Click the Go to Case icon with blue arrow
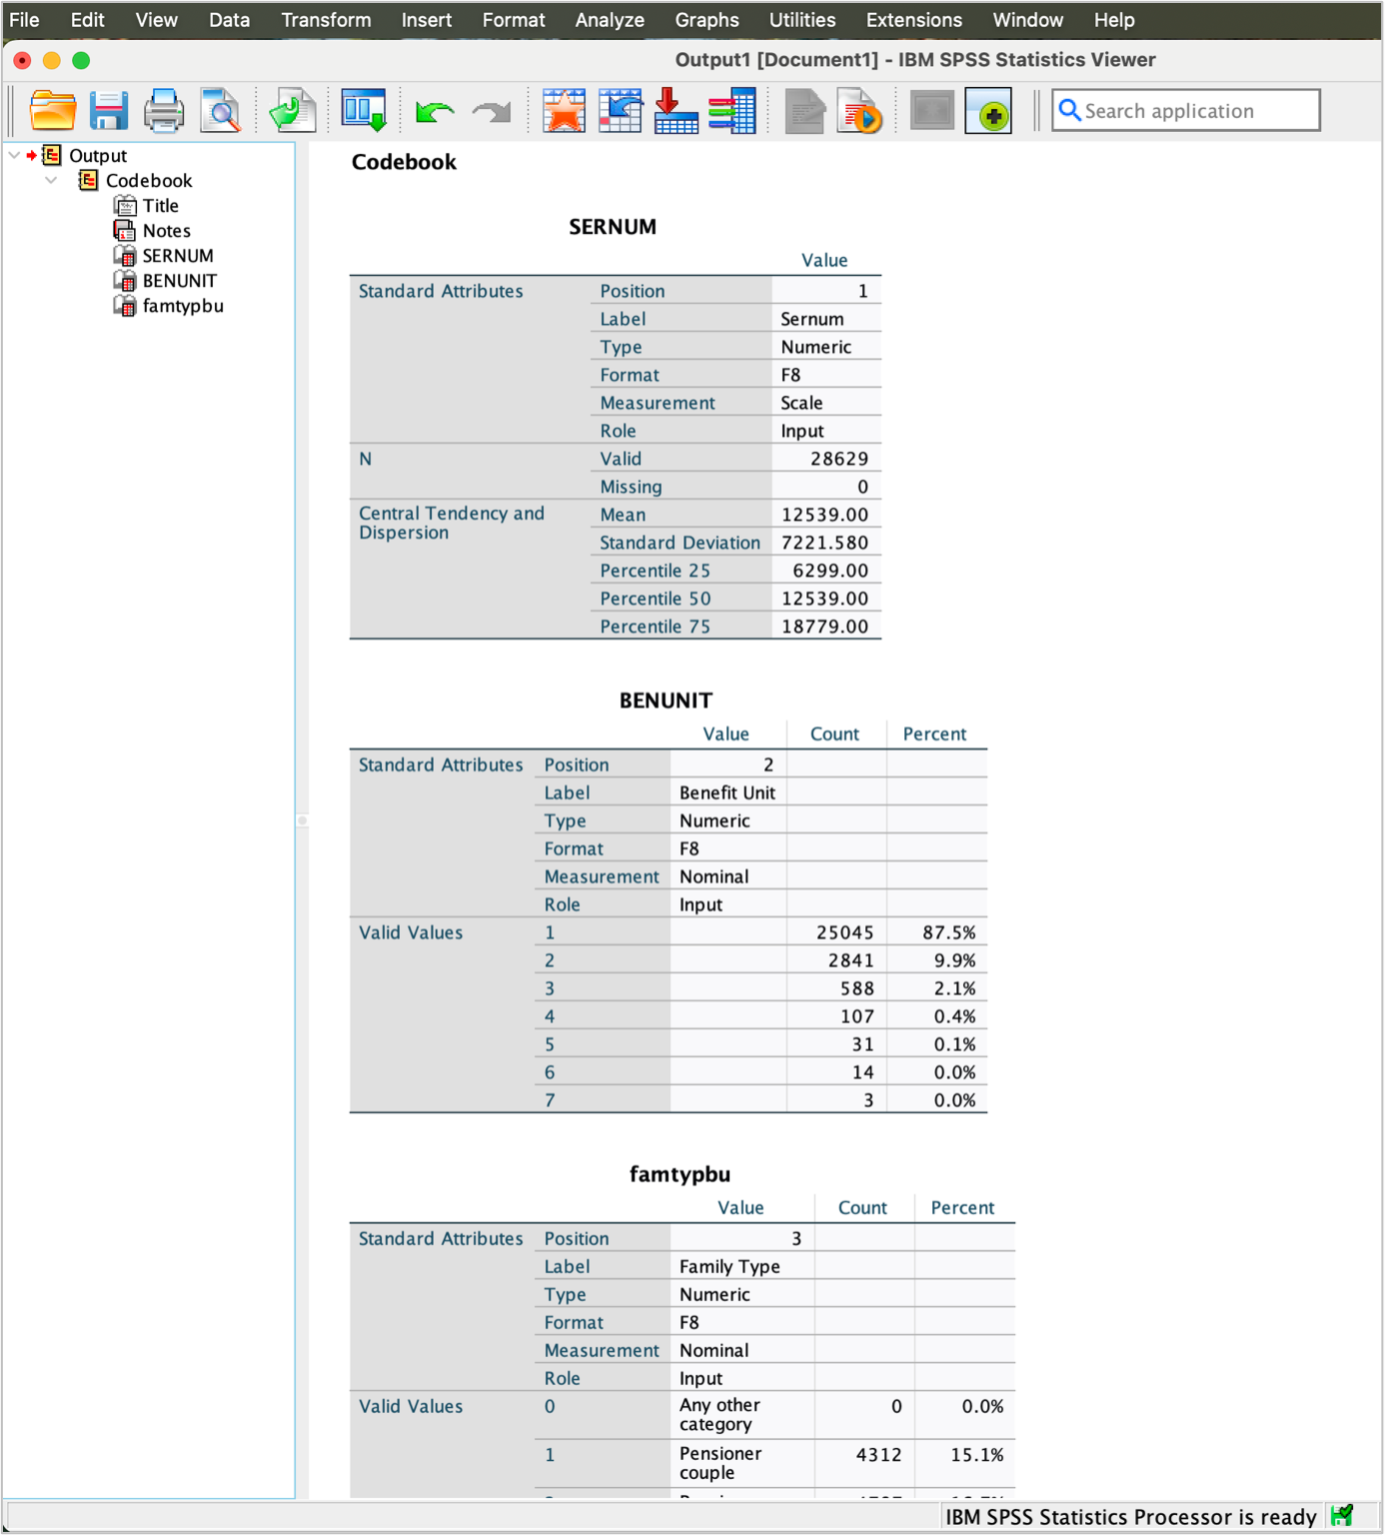 tap(620, 111)
